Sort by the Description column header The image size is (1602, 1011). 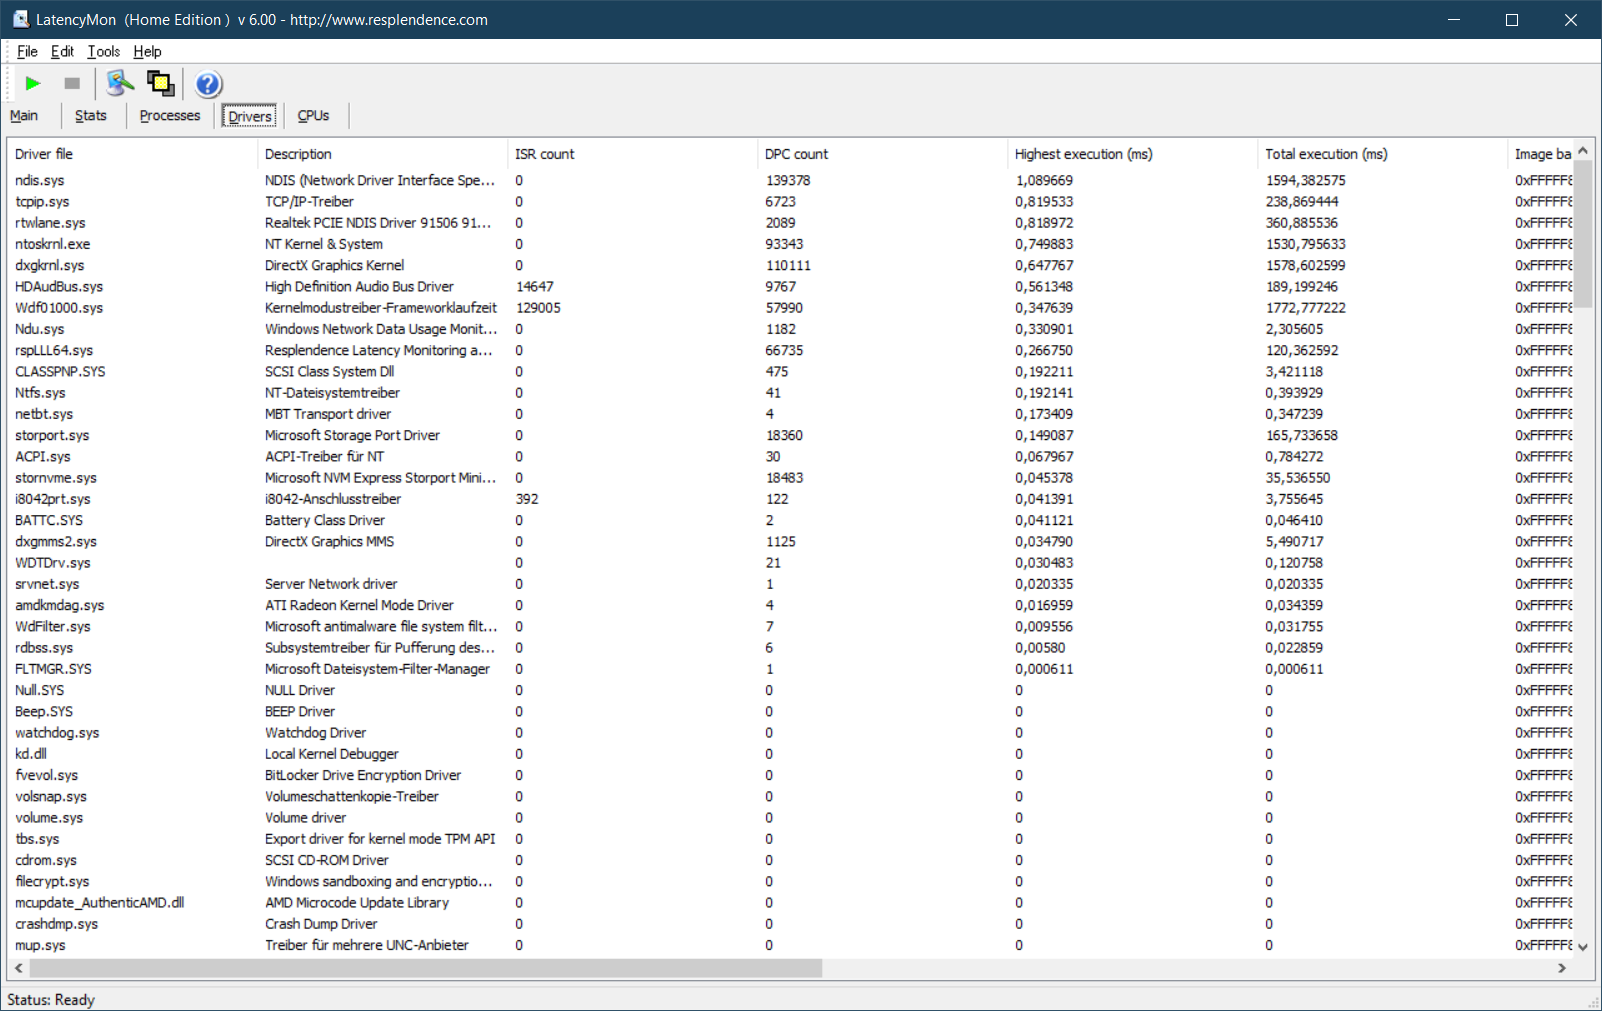point(382,154)
